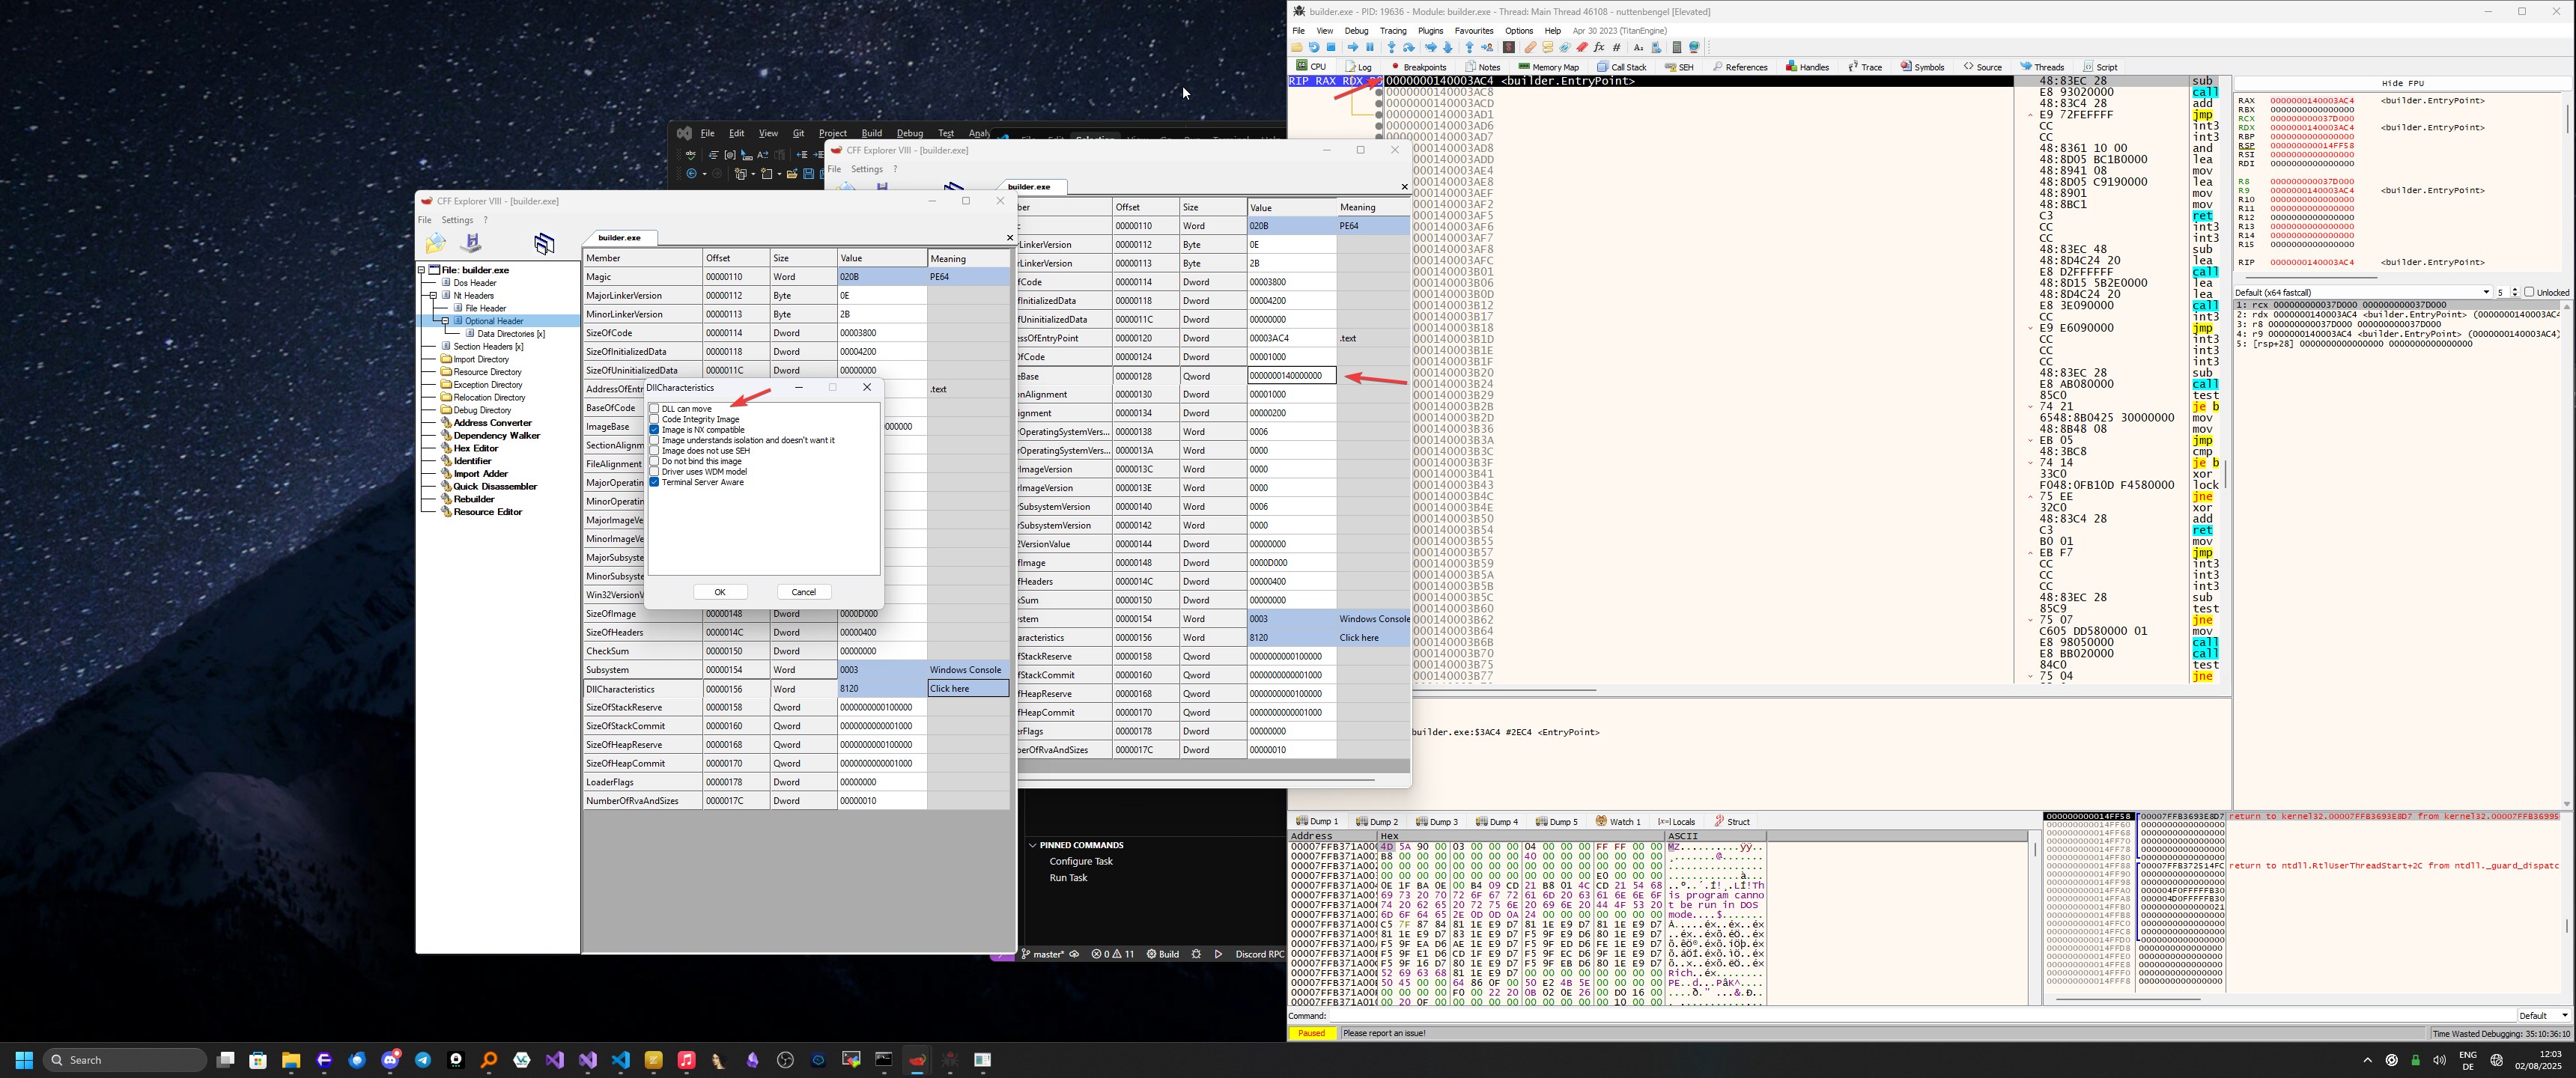This screenshot has height=1078, width=2576.
Task: Click Windows Start button on taskbar
Action: [25, 1059]
